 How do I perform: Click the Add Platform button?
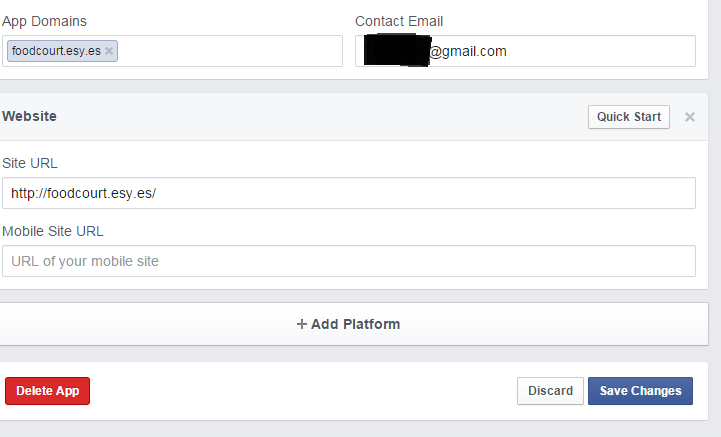[349, 324]
